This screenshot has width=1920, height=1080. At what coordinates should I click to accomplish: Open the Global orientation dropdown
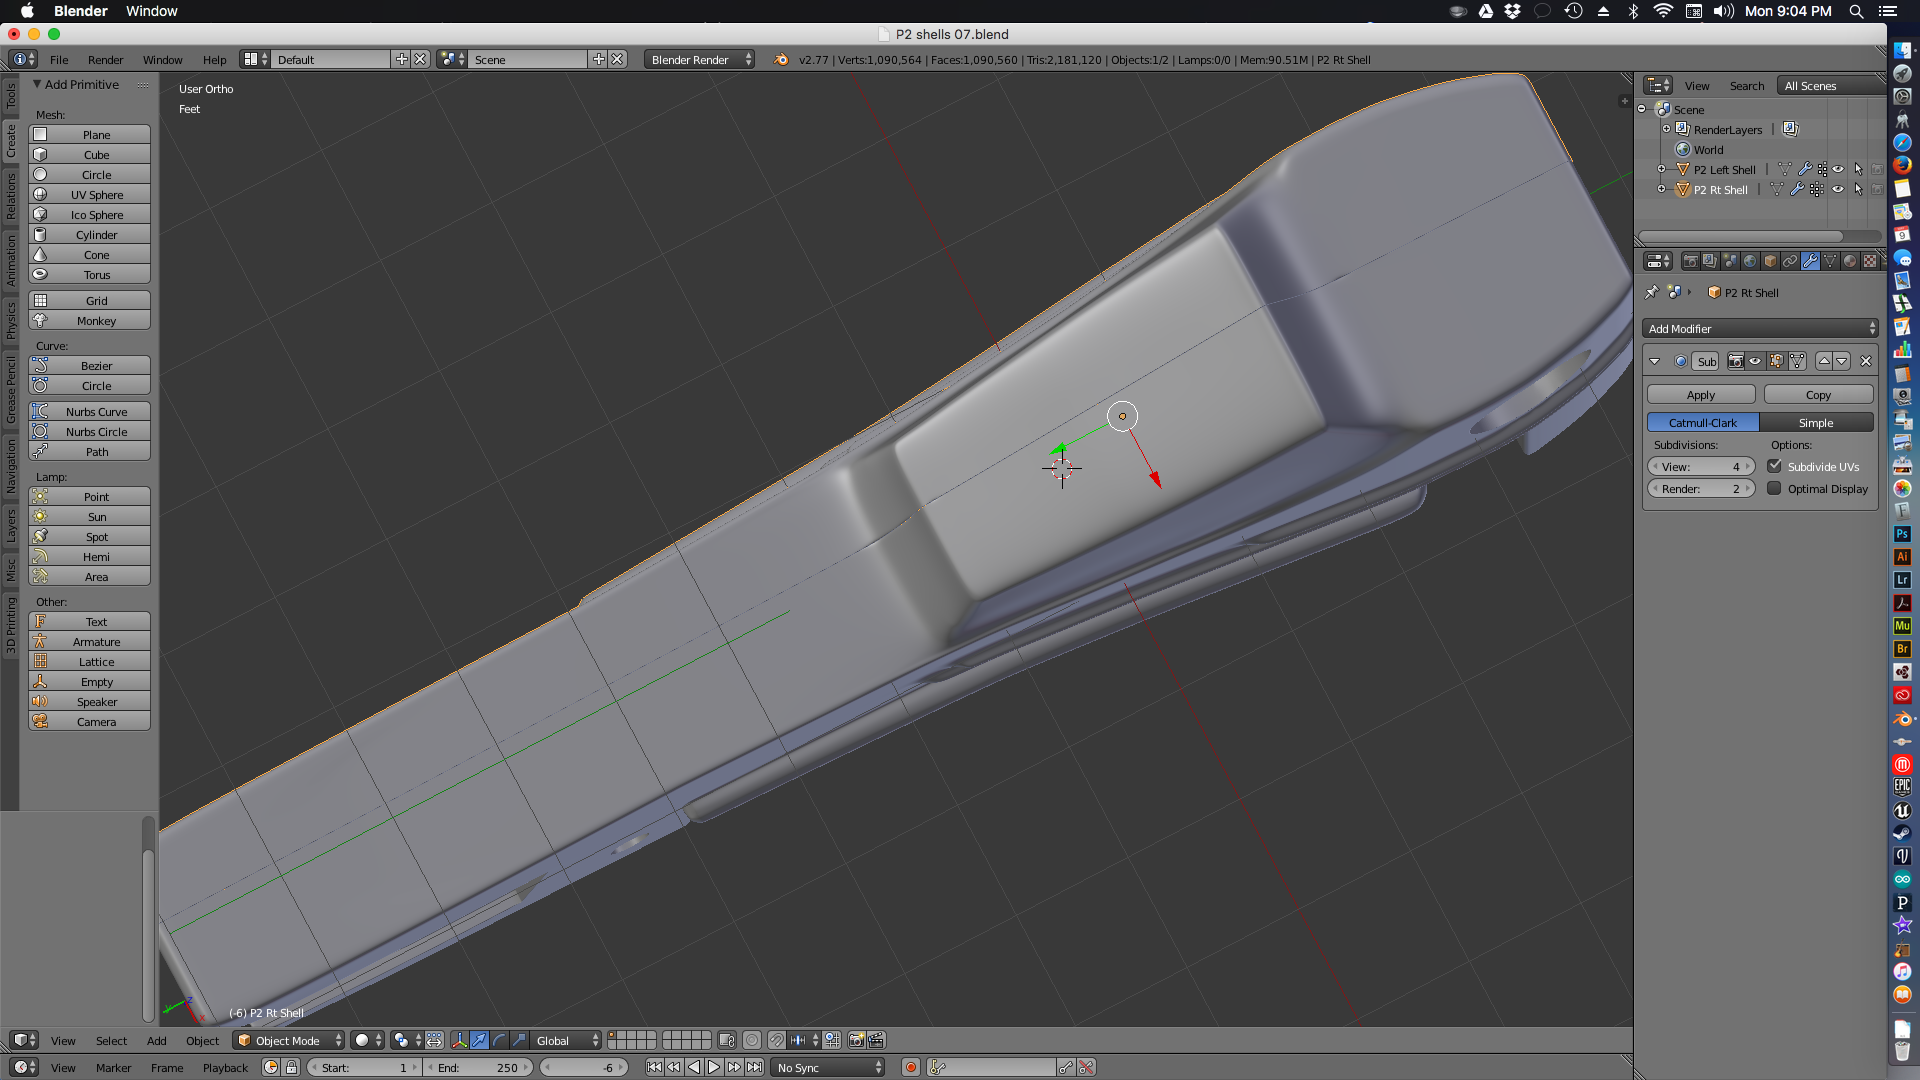click(x=566, y=1040)
